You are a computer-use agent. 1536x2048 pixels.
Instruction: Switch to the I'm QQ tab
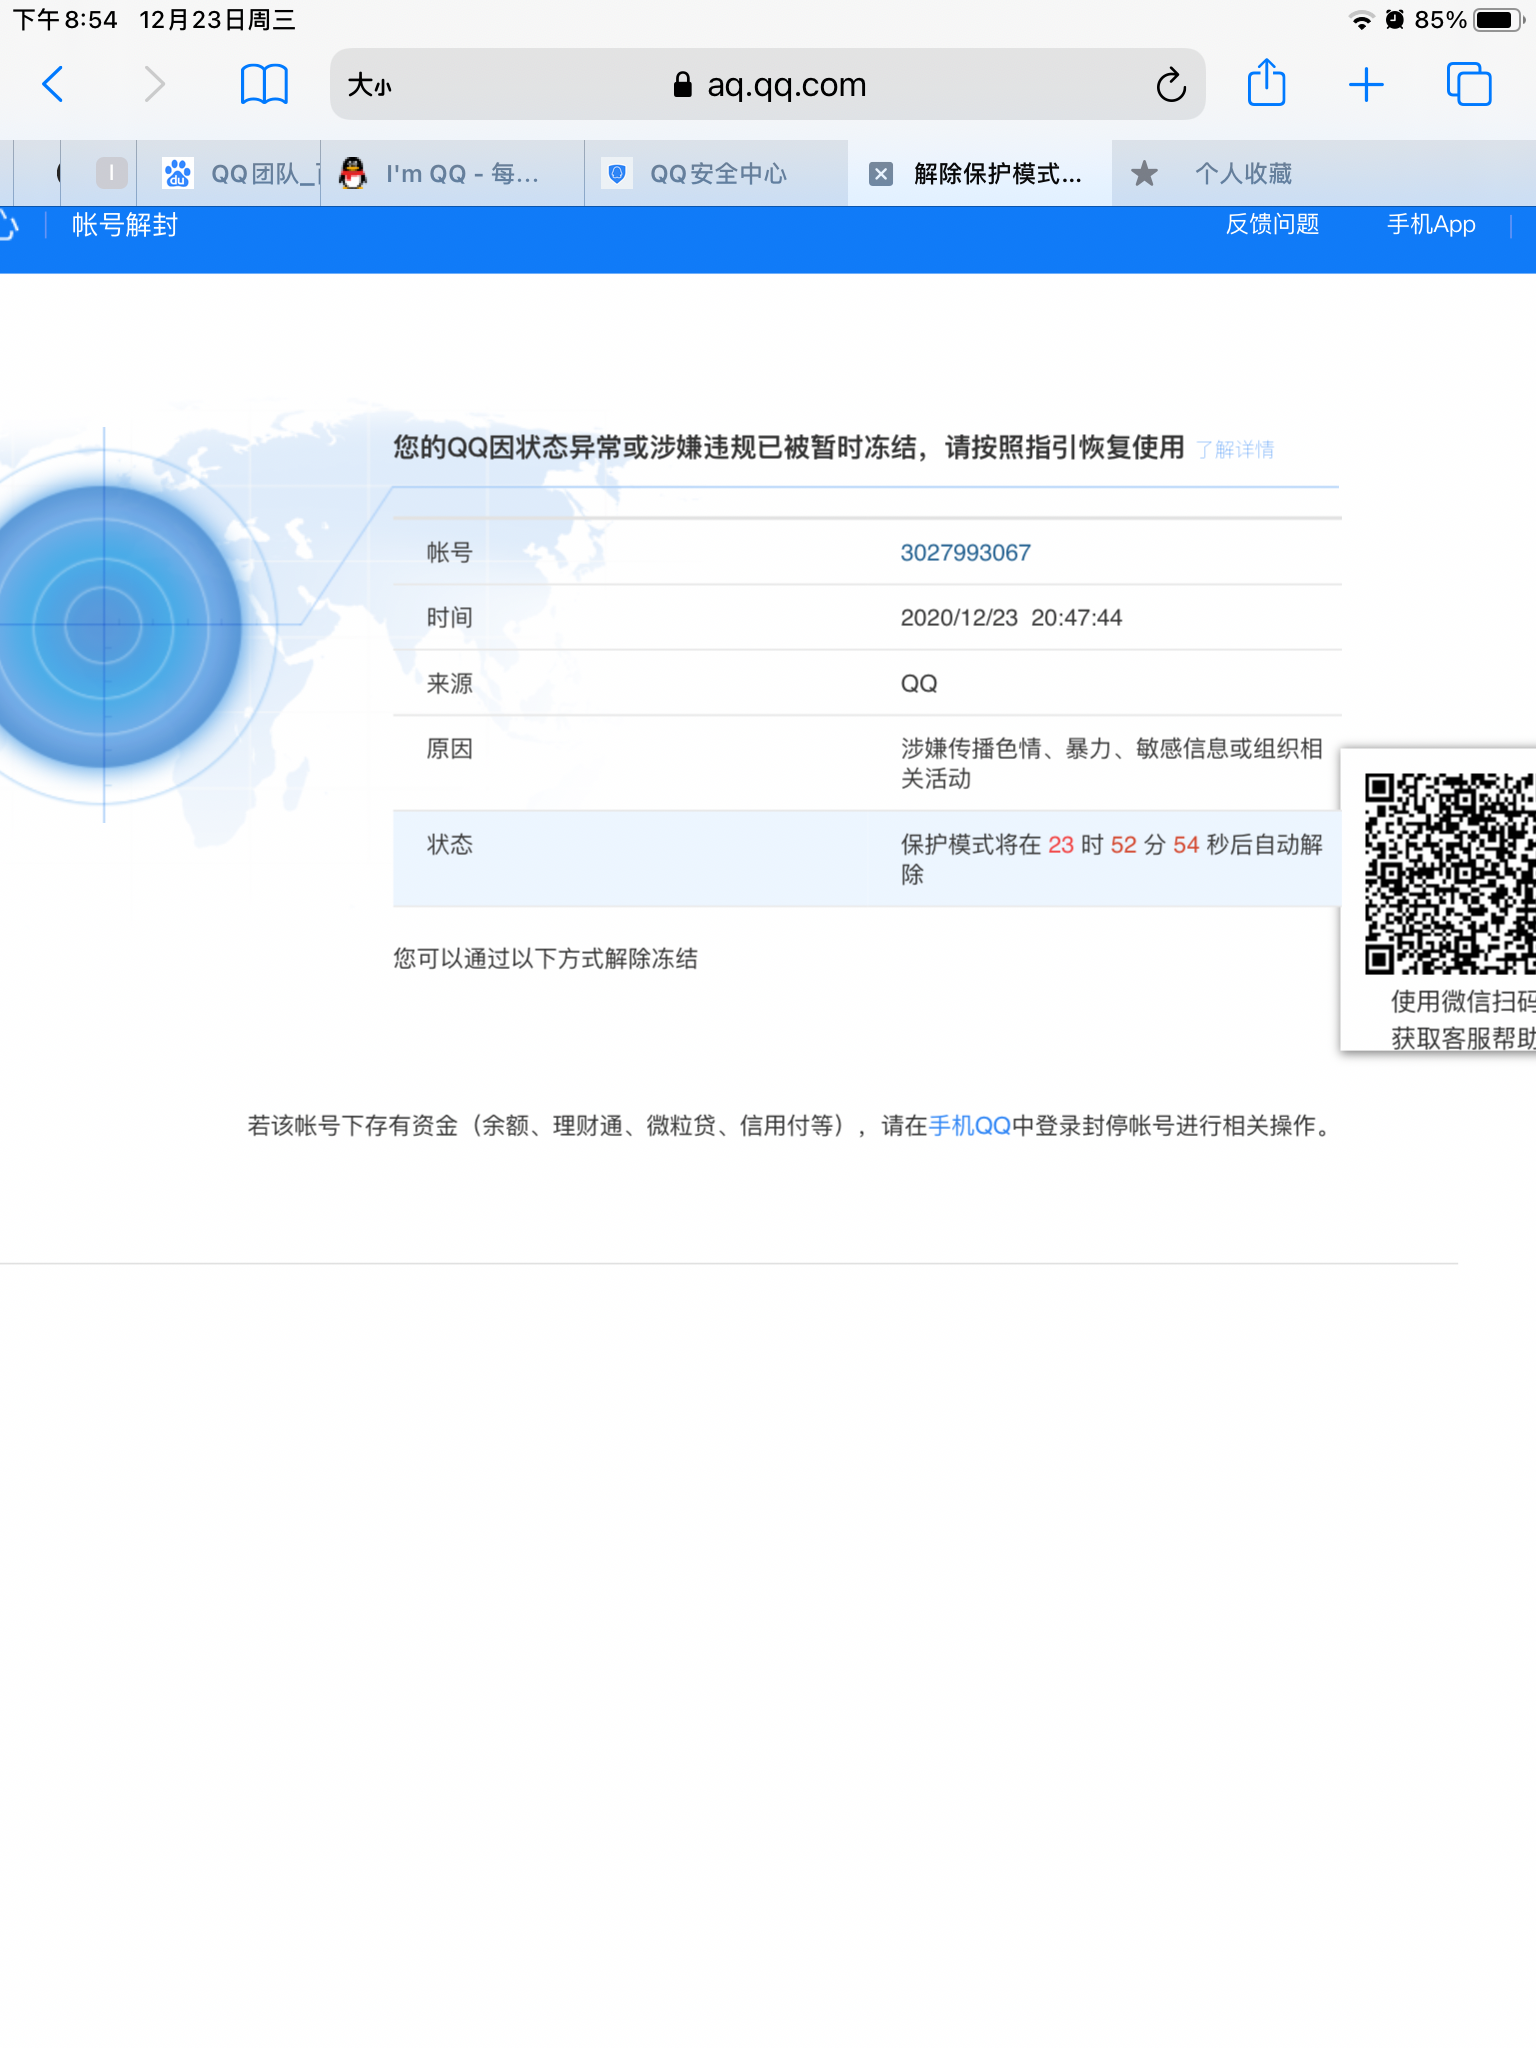point(452,174)
